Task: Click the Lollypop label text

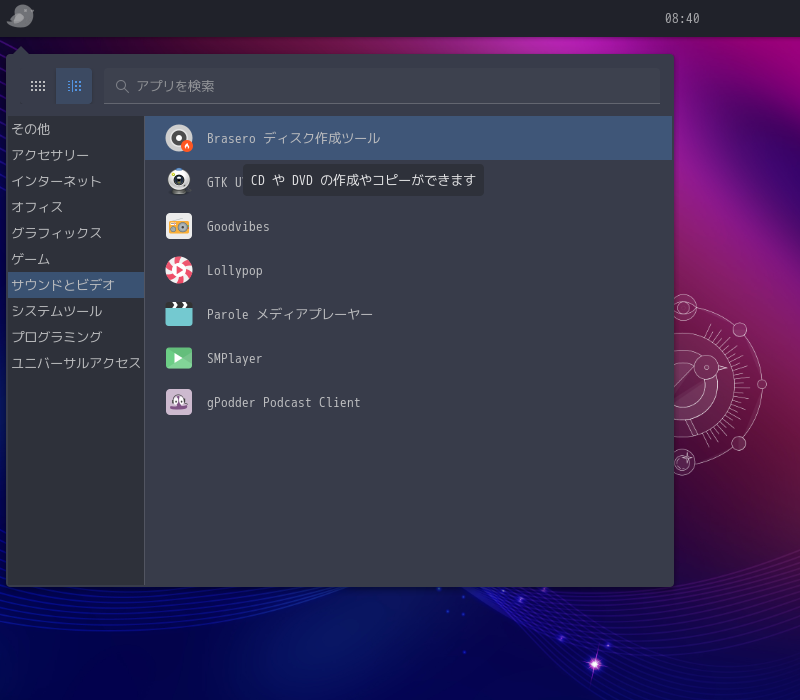Action: click(235, 271)
